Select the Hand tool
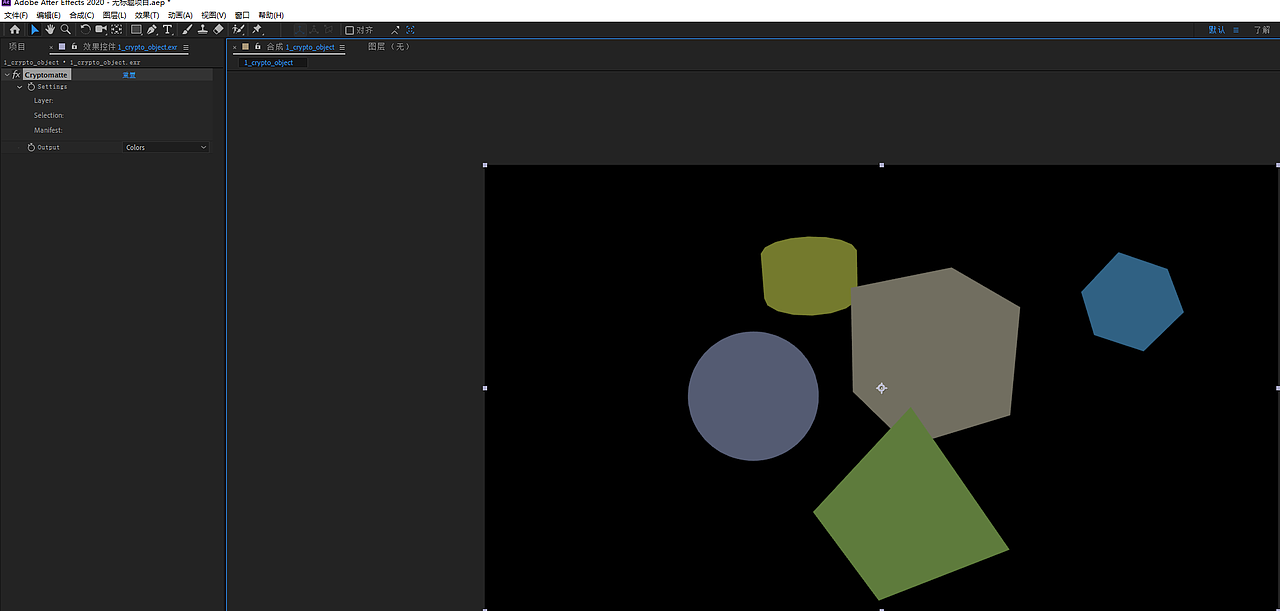This screenshot has width=1280, height=611. 50,30
